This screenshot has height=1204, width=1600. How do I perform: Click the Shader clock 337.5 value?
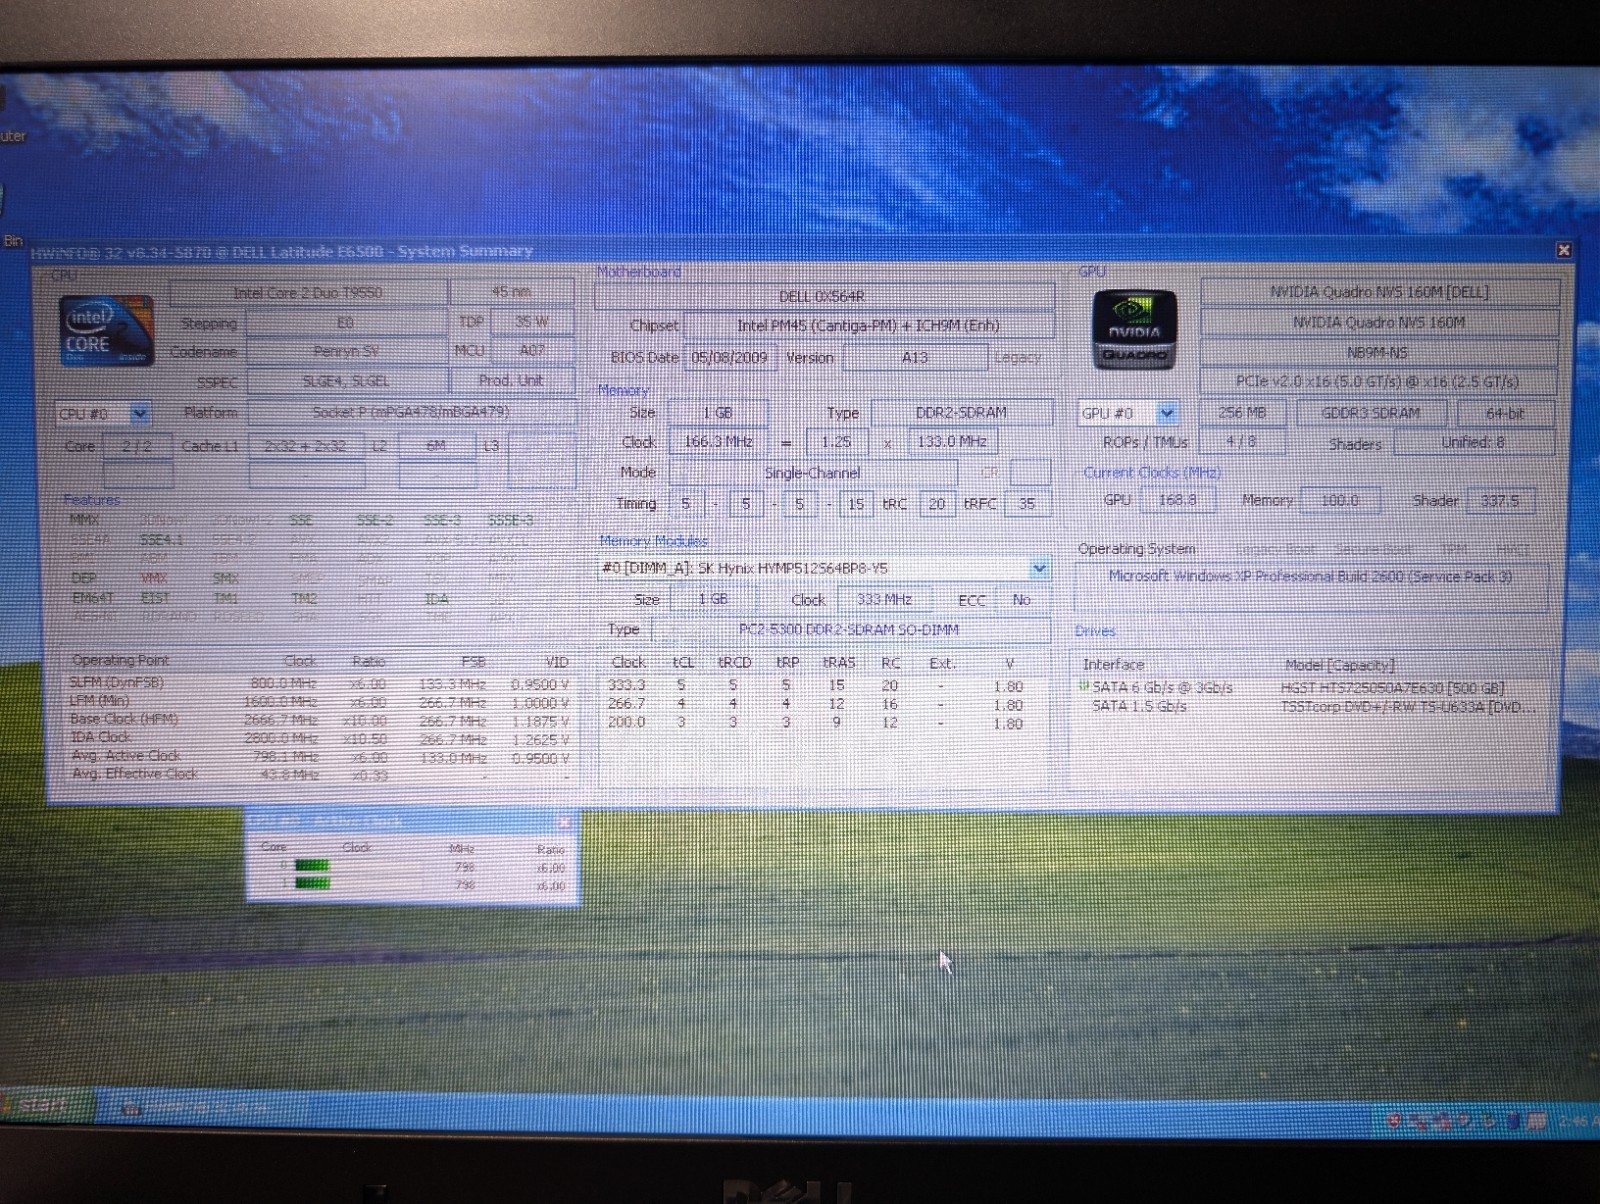coord(1499,501)
